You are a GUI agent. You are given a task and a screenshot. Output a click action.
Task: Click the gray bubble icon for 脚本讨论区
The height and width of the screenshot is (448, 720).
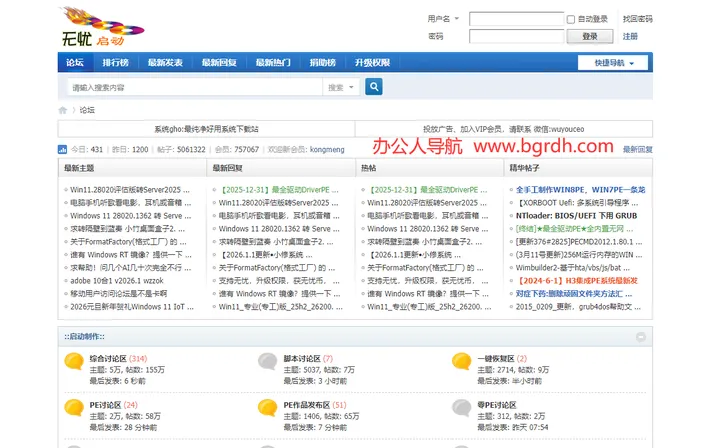point(268,362)
